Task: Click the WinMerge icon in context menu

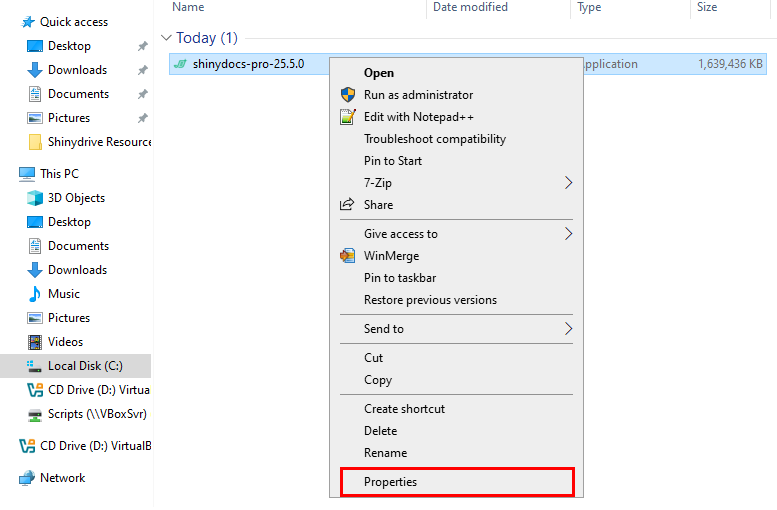Action: point(347,256)
